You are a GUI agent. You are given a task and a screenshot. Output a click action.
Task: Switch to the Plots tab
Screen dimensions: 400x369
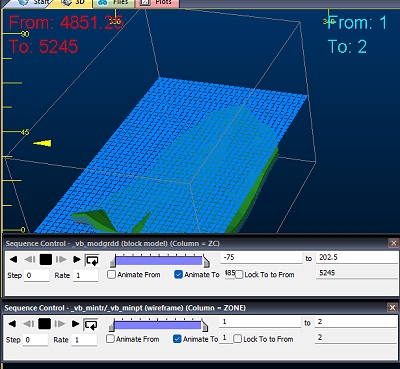pyautogui.click(x=157, y=3)
